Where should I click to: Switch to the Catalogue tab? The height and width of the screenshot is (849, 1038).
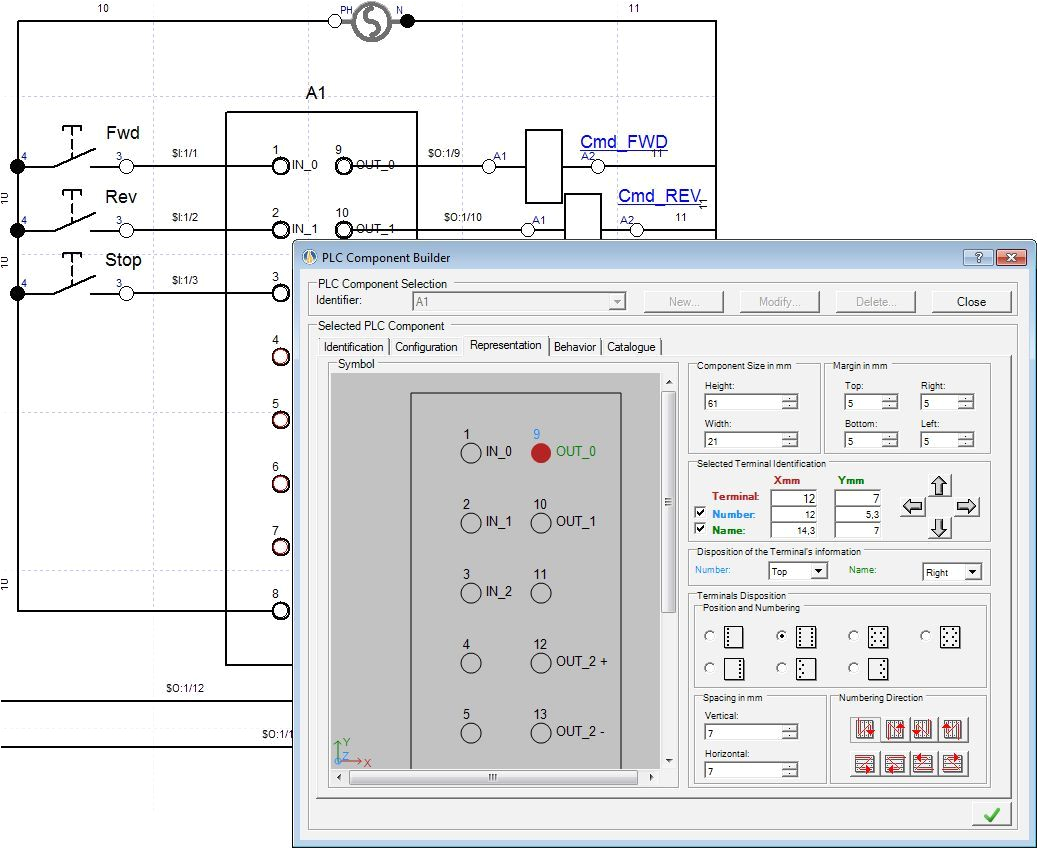click(632, 346)
